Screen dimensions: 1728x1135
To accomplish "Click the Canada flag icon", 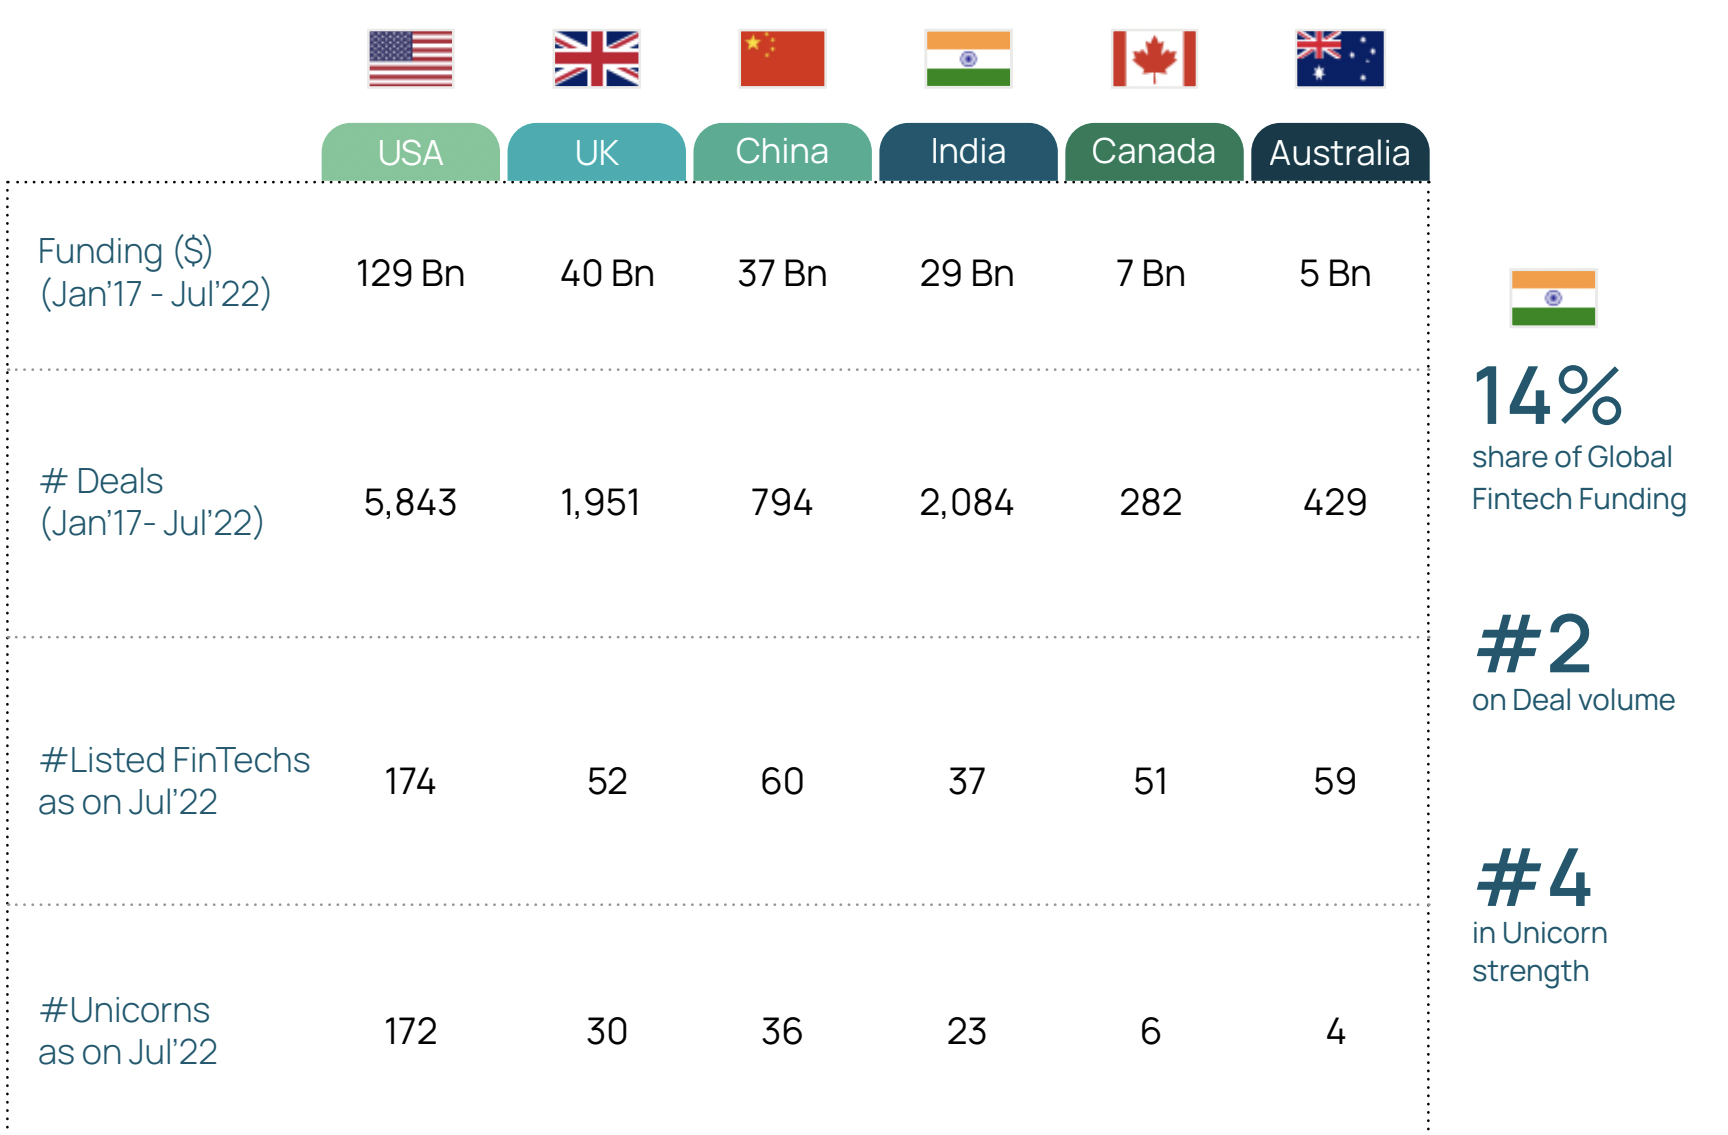I will [1154, 59].
